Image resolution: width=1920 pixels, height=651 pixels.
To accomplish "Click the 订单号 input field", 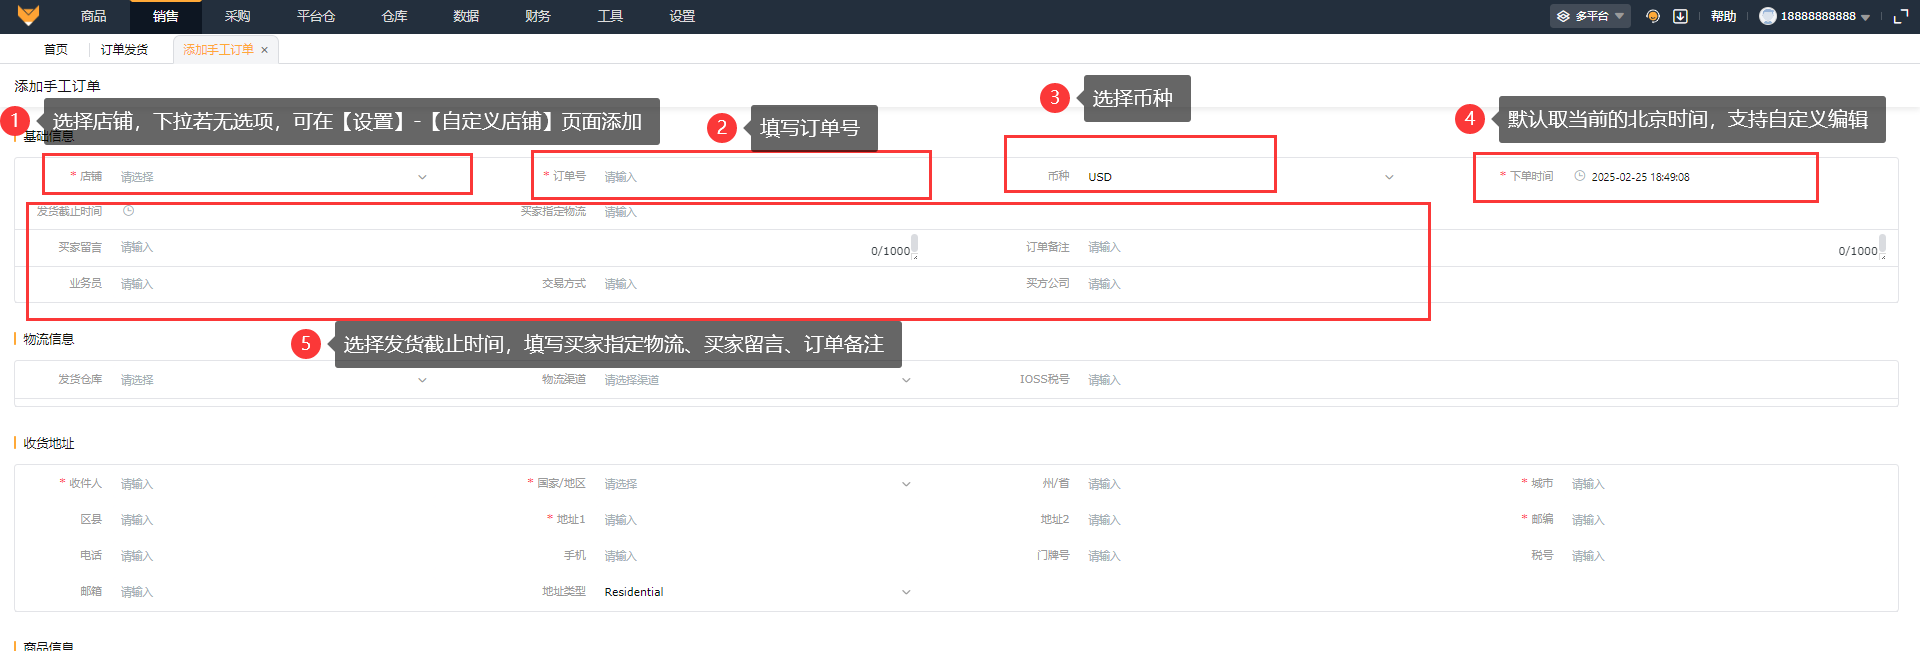I will pyautogui.click(x=757, y=177).
